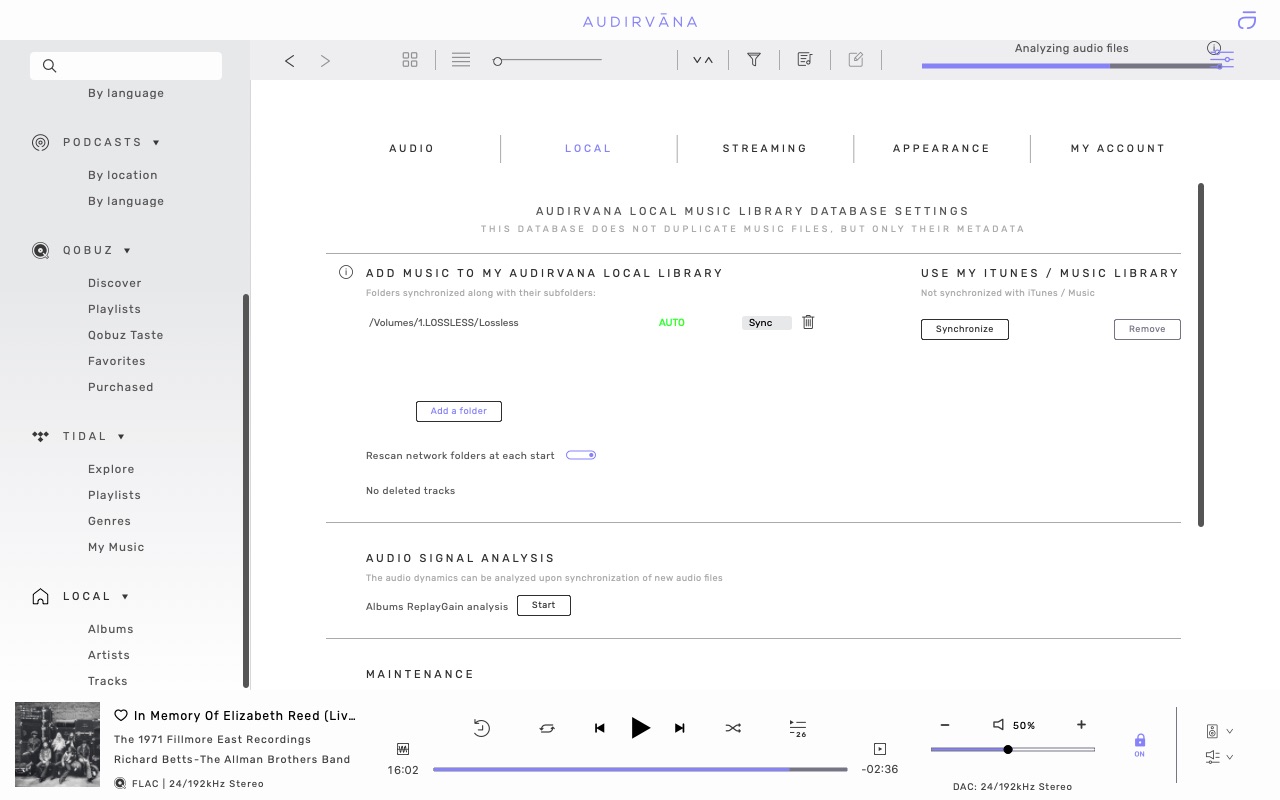This screenshot has width=1280, height=800.
Task: Click the rewind history icon
Action: [482, 728]
